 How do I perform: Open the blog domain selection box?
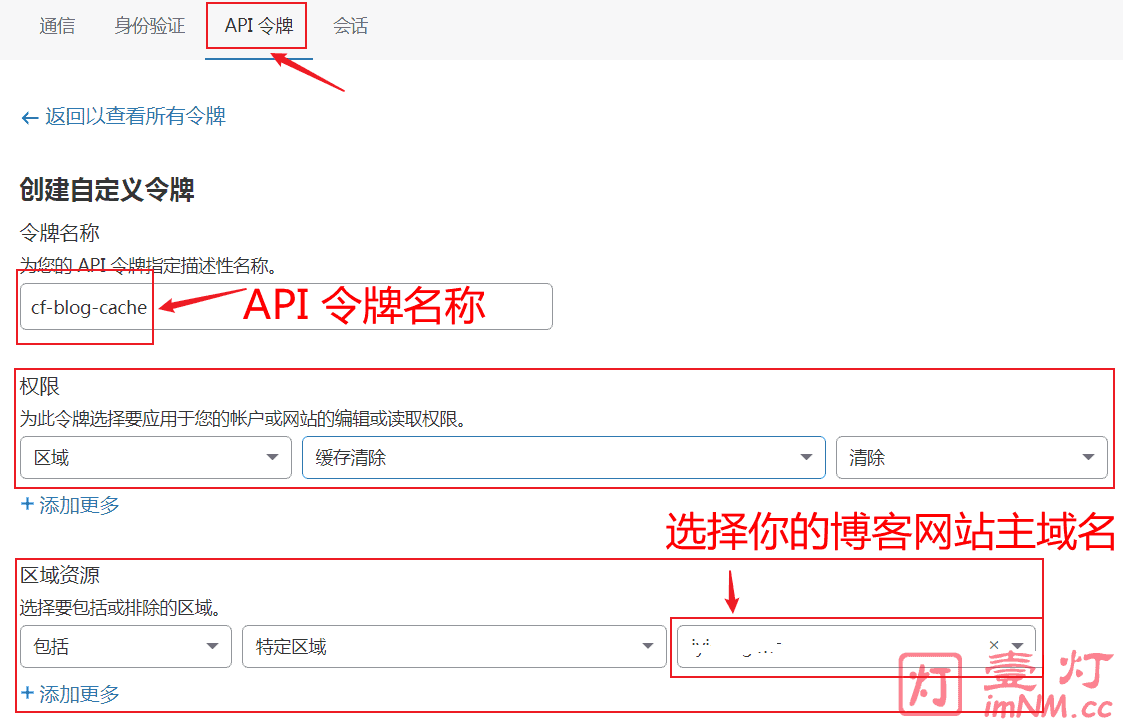coord(830,646)
